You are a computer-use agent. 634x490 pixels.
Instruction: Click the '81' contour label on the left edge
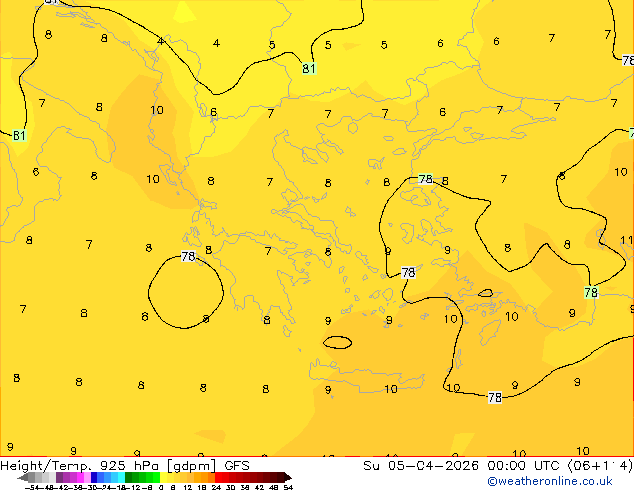tap(19, 135)
